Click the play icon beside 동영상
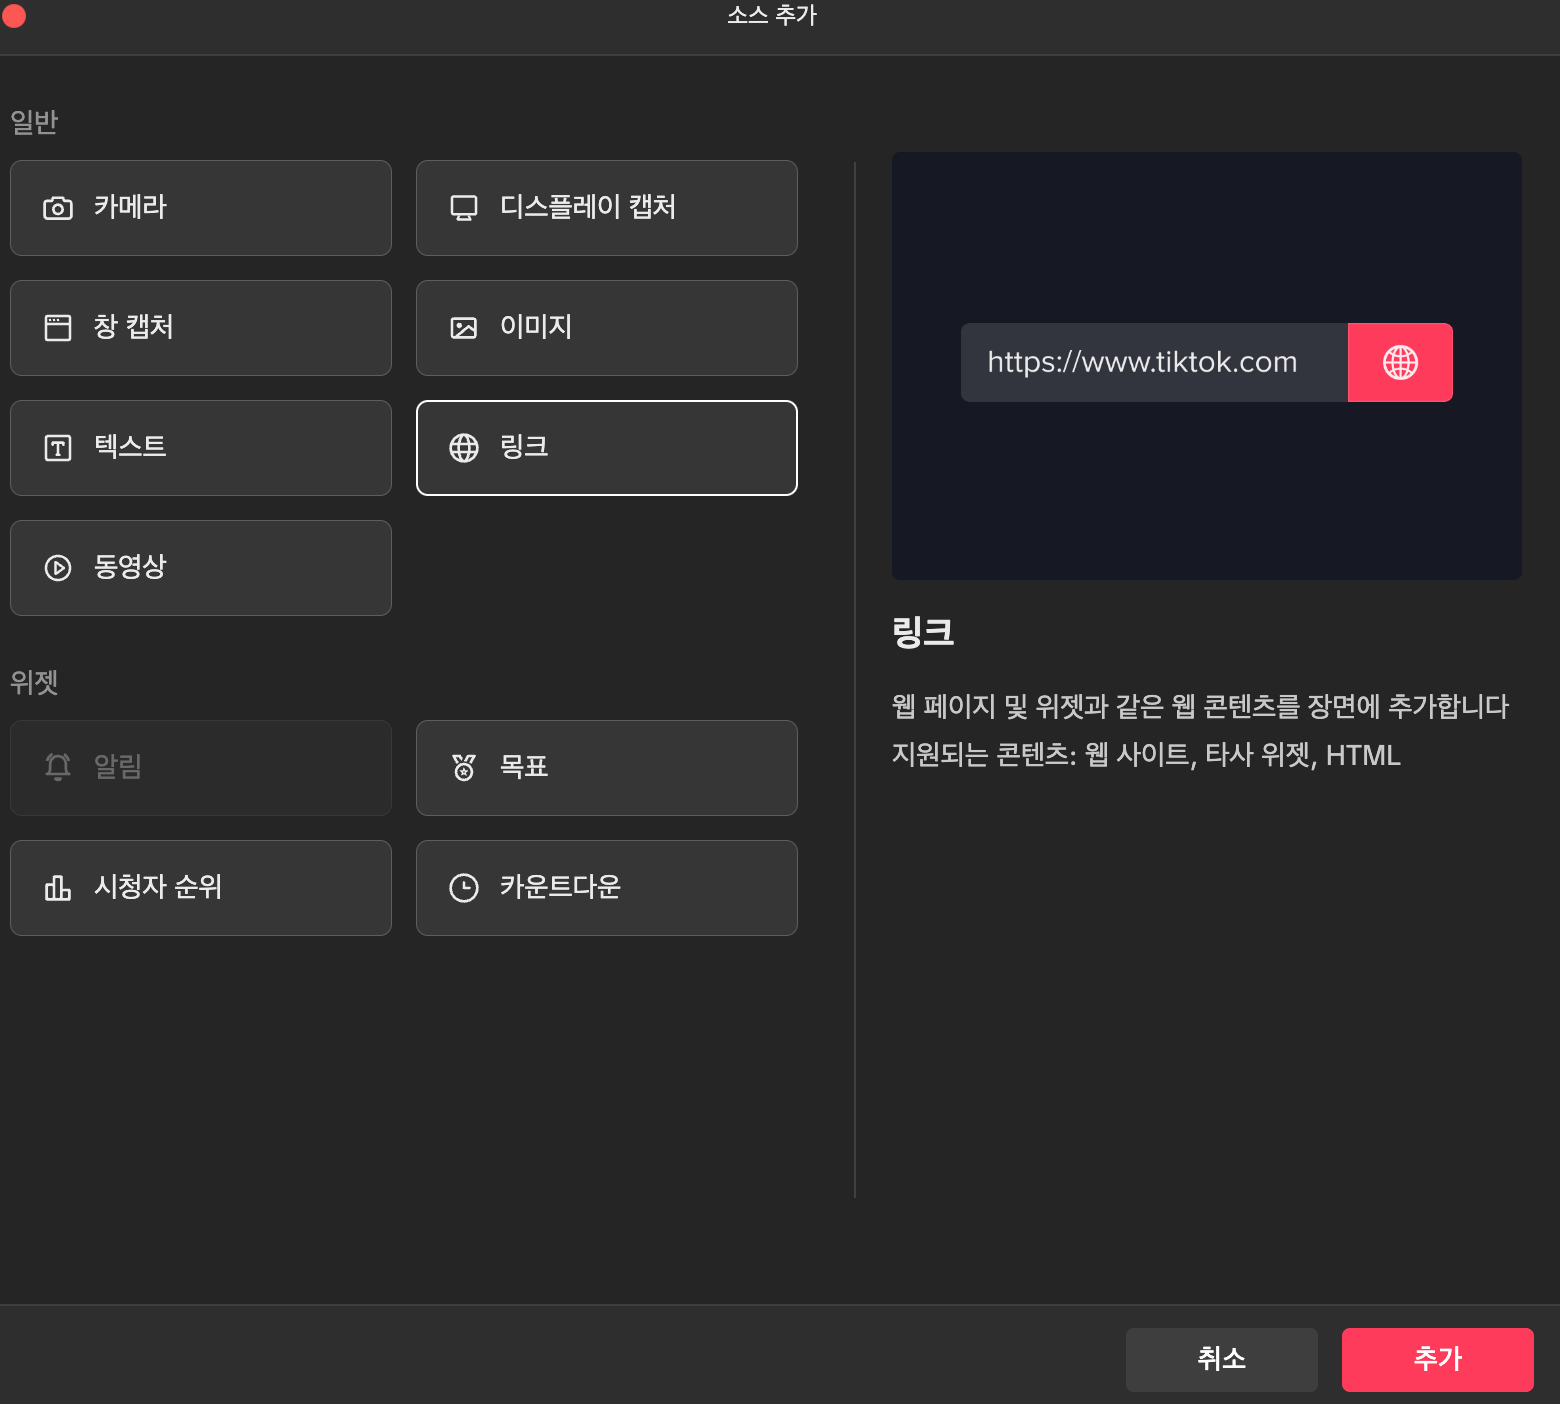Viewport: 1560px width, 1404px height. pyautogui.click(x=58, y=568)
